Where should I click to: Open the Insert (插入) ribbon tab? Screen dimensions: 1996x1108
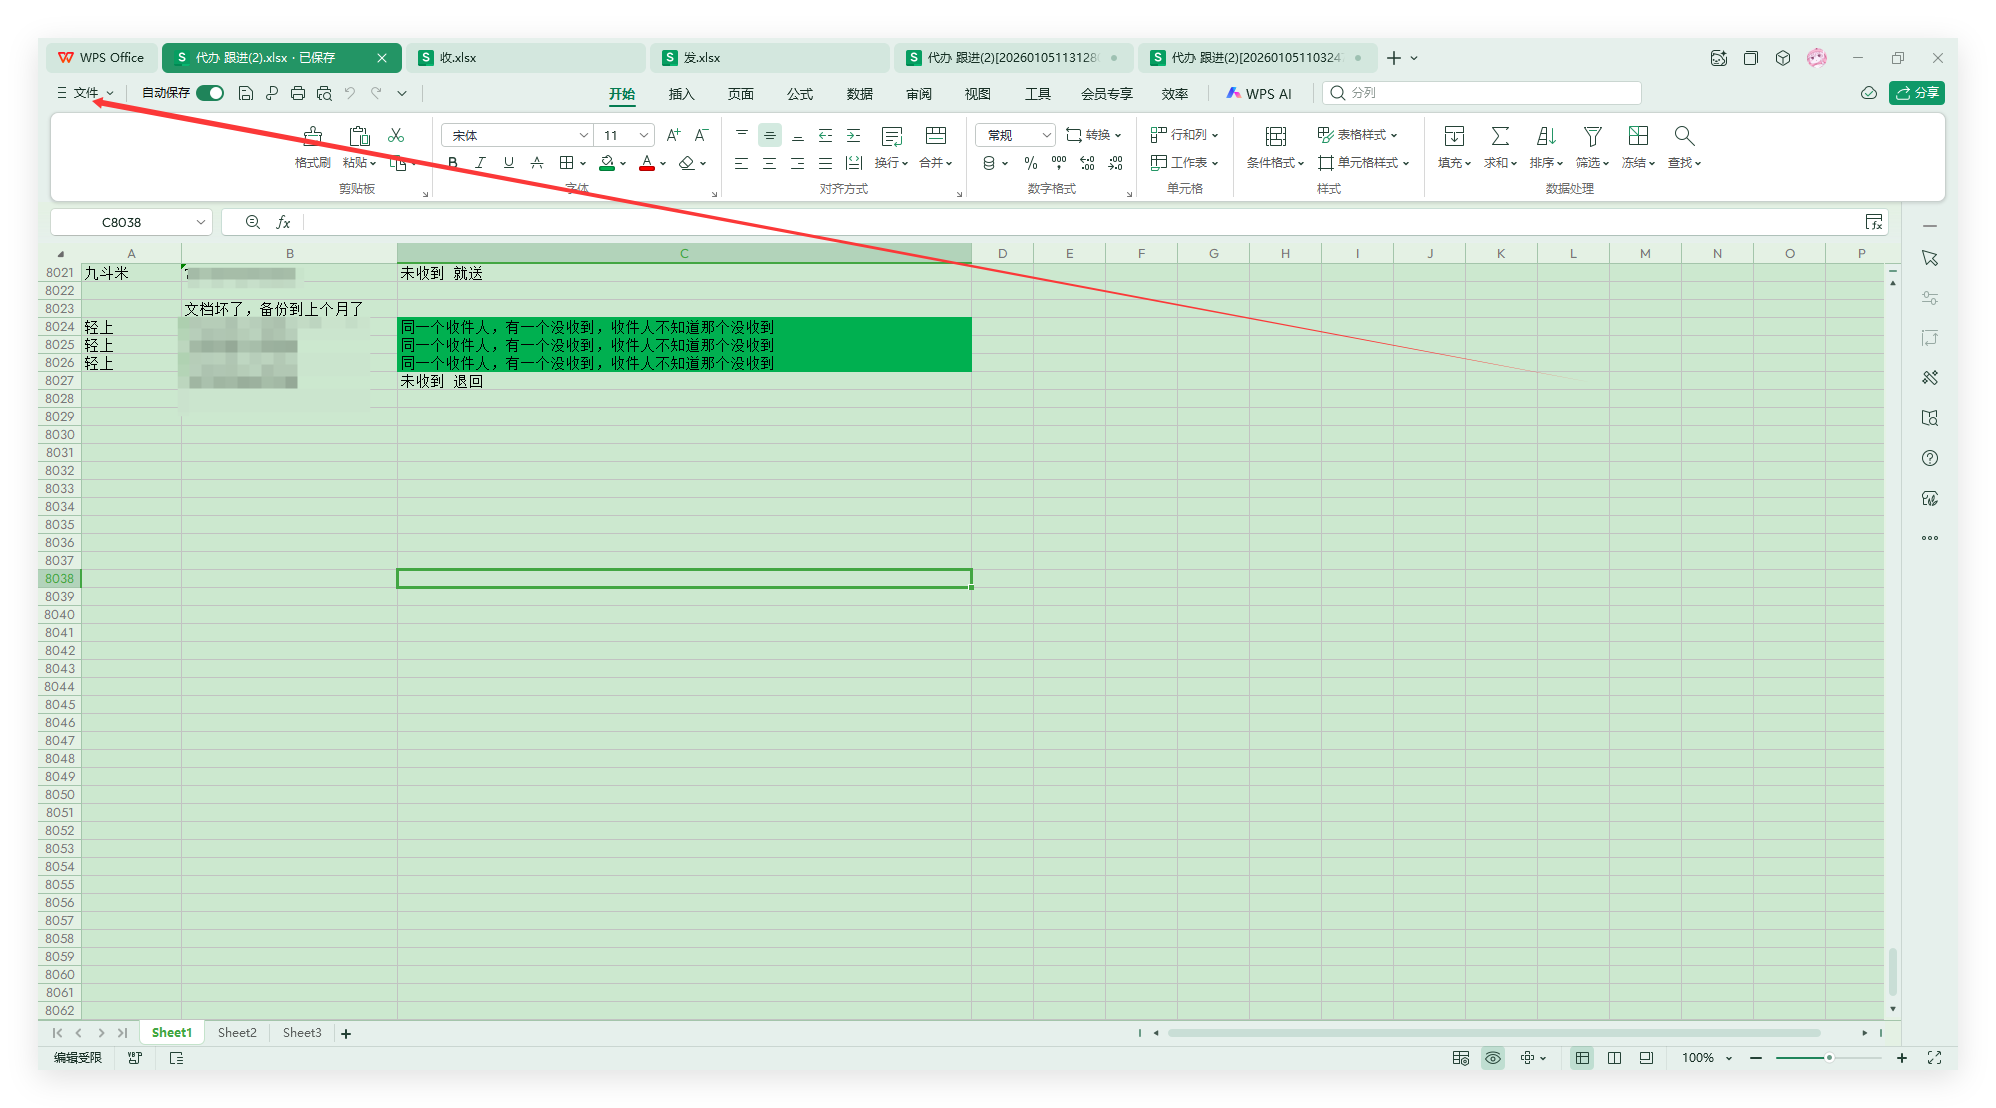681,94
